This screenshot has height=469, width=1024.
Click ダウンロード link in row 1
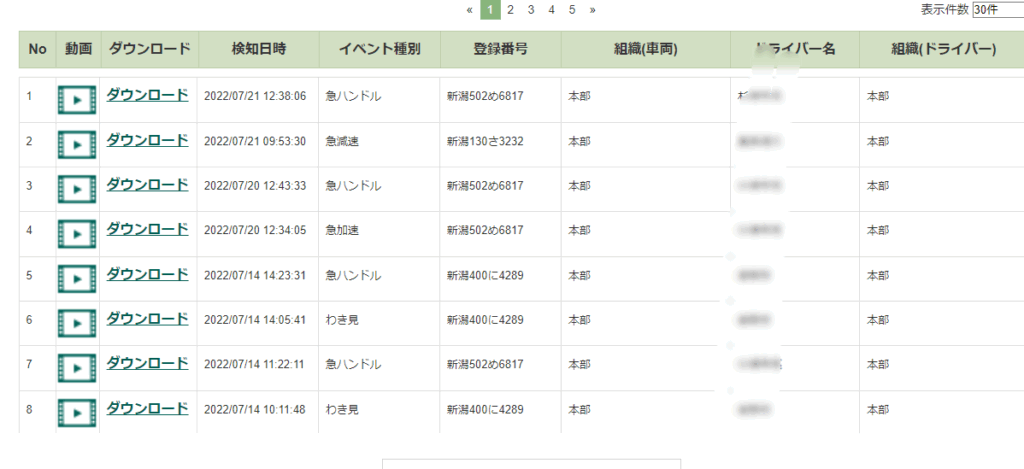pyautogui.click(x=147, y=96)
